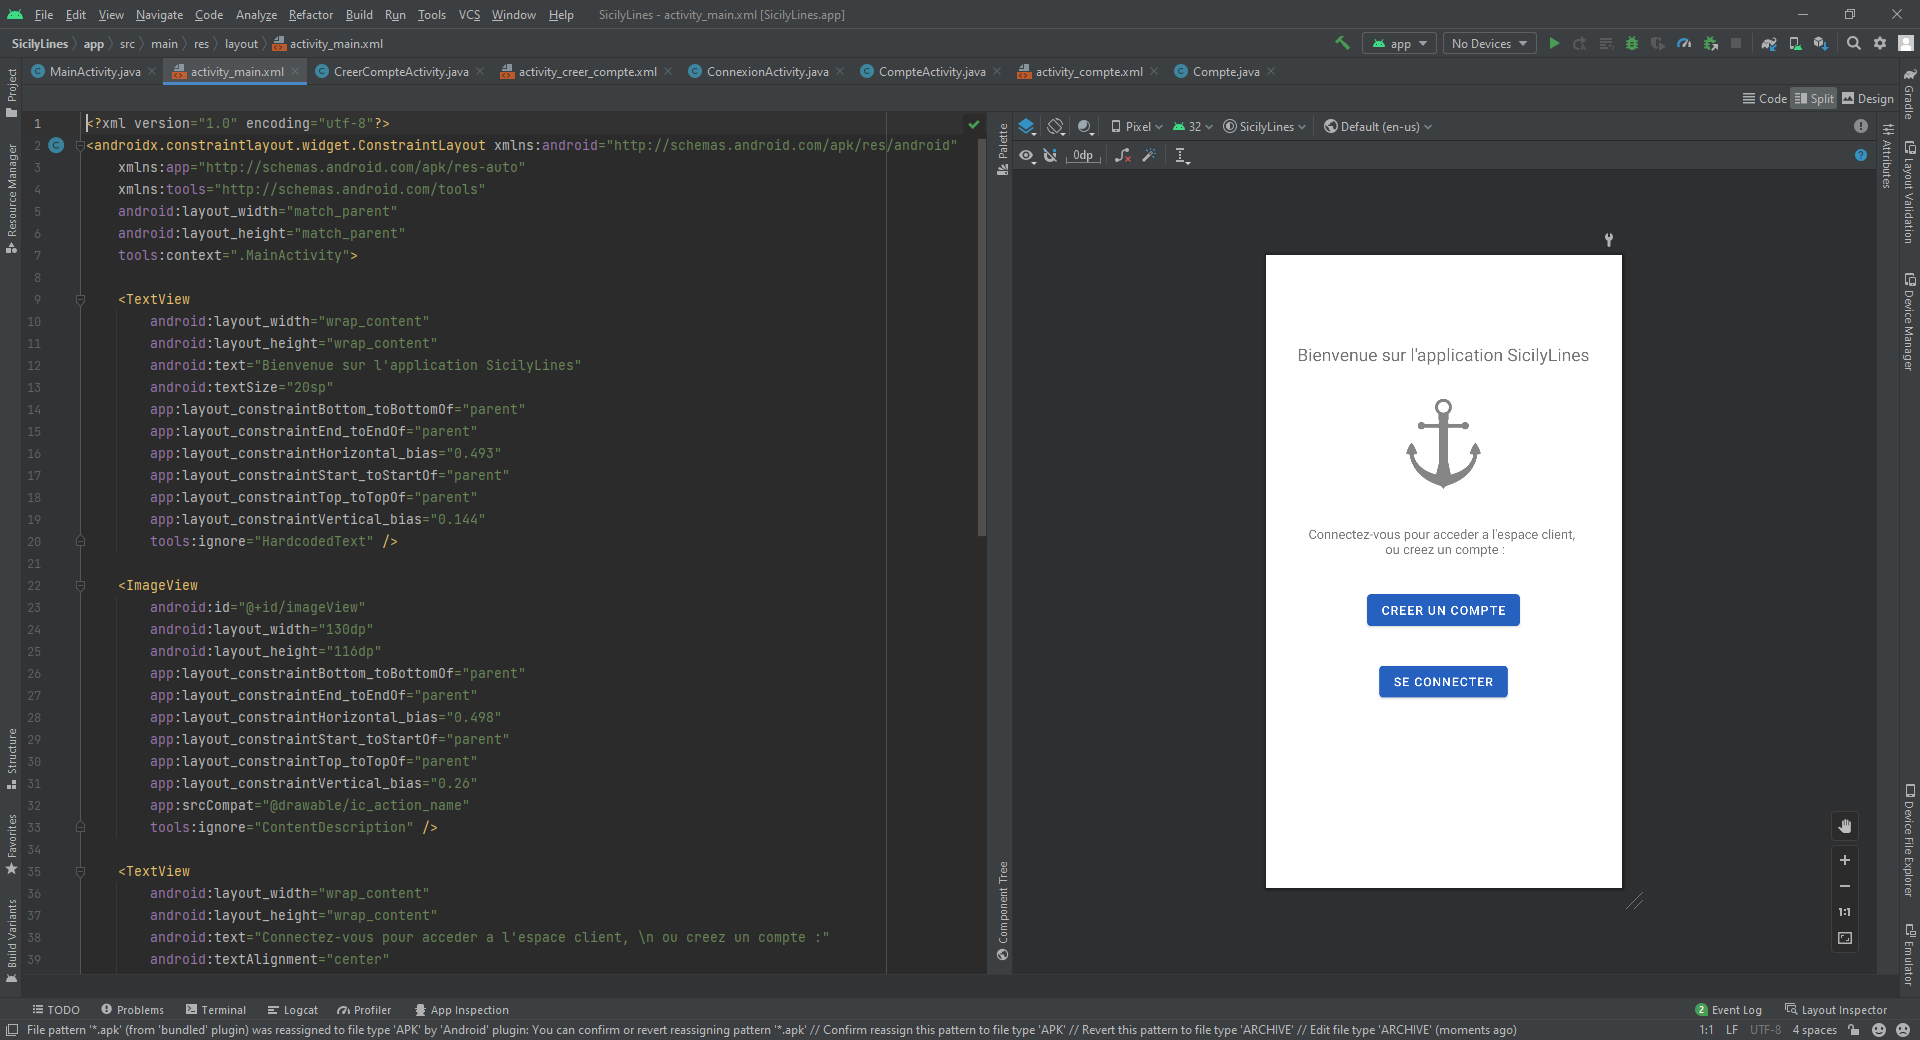Click Zoom to Fit Screen icon

[1845, 938]
